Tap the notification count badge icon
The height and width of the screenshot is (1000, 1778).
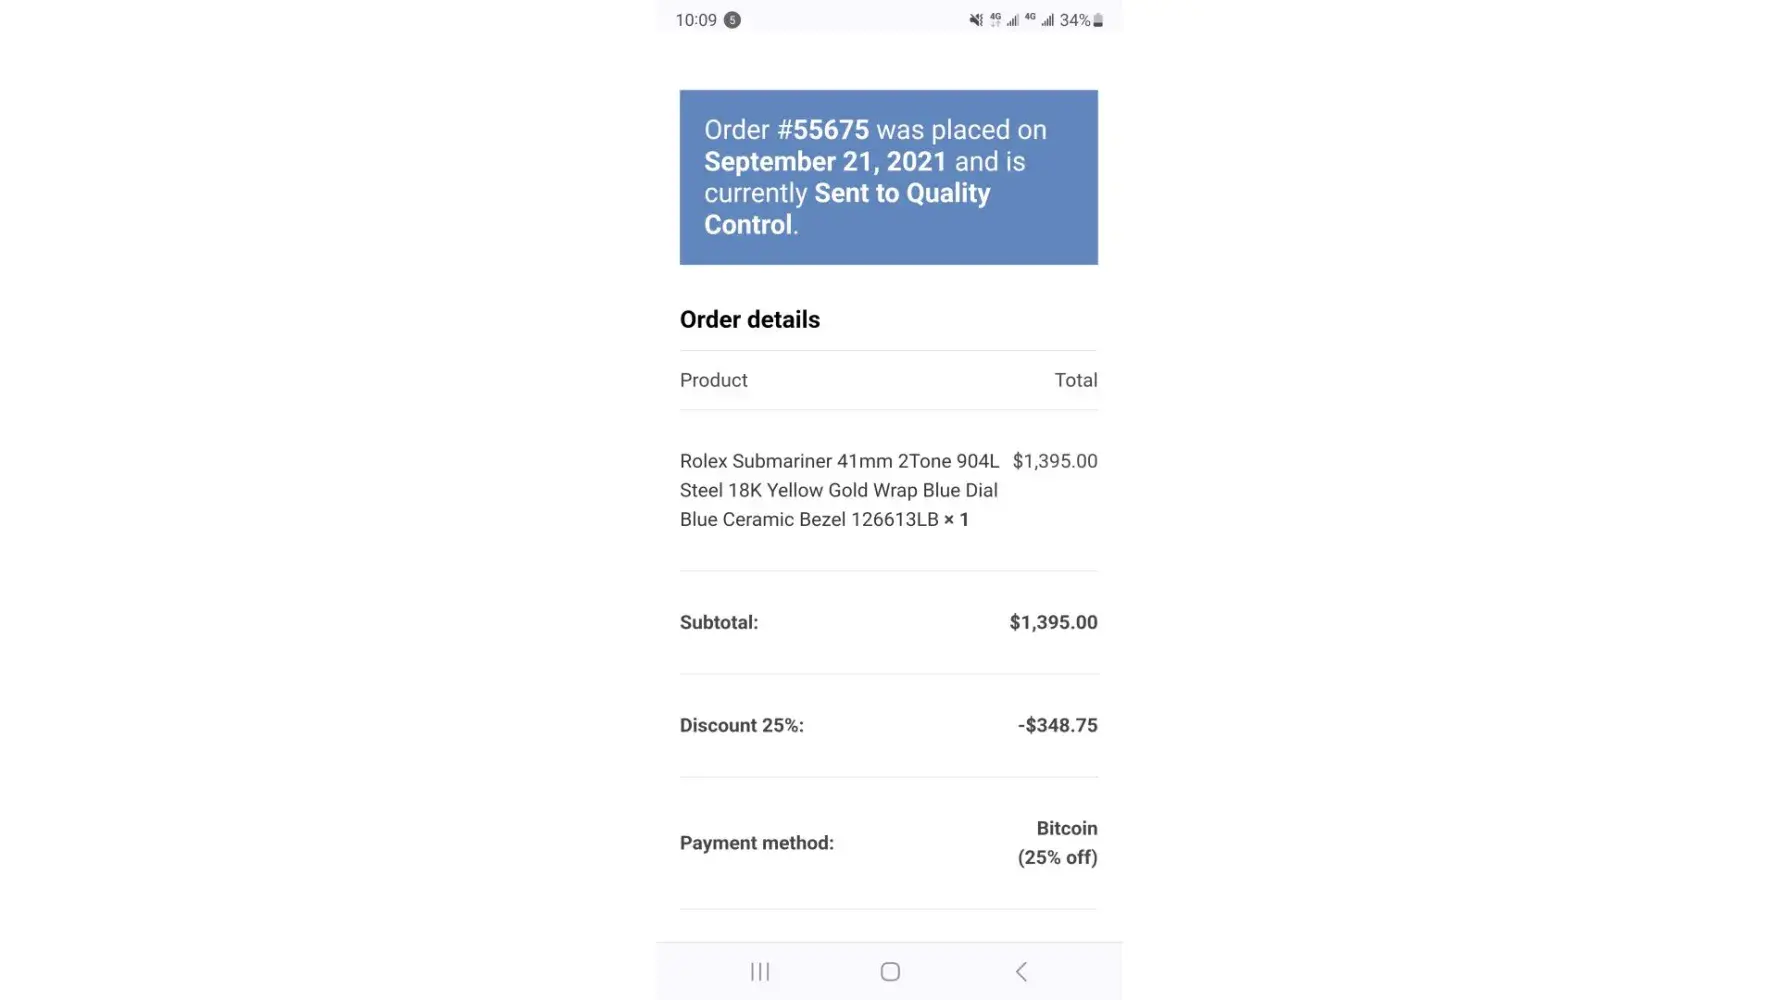[x=732, y=20]
